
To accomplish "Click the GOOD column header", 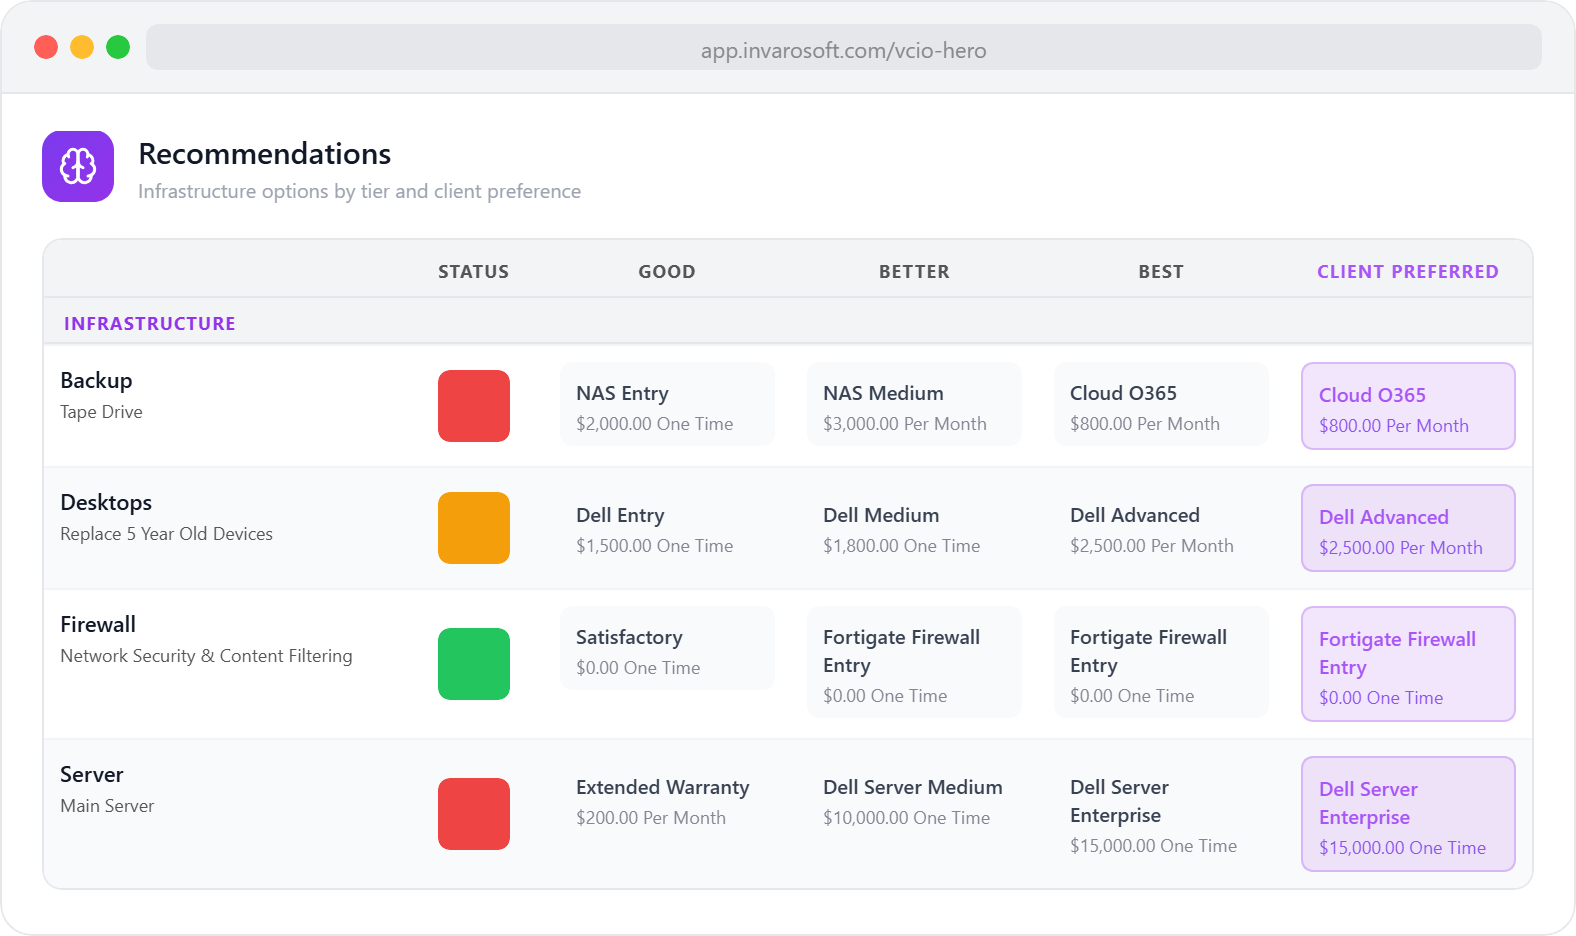I will (x=667, y=272).
